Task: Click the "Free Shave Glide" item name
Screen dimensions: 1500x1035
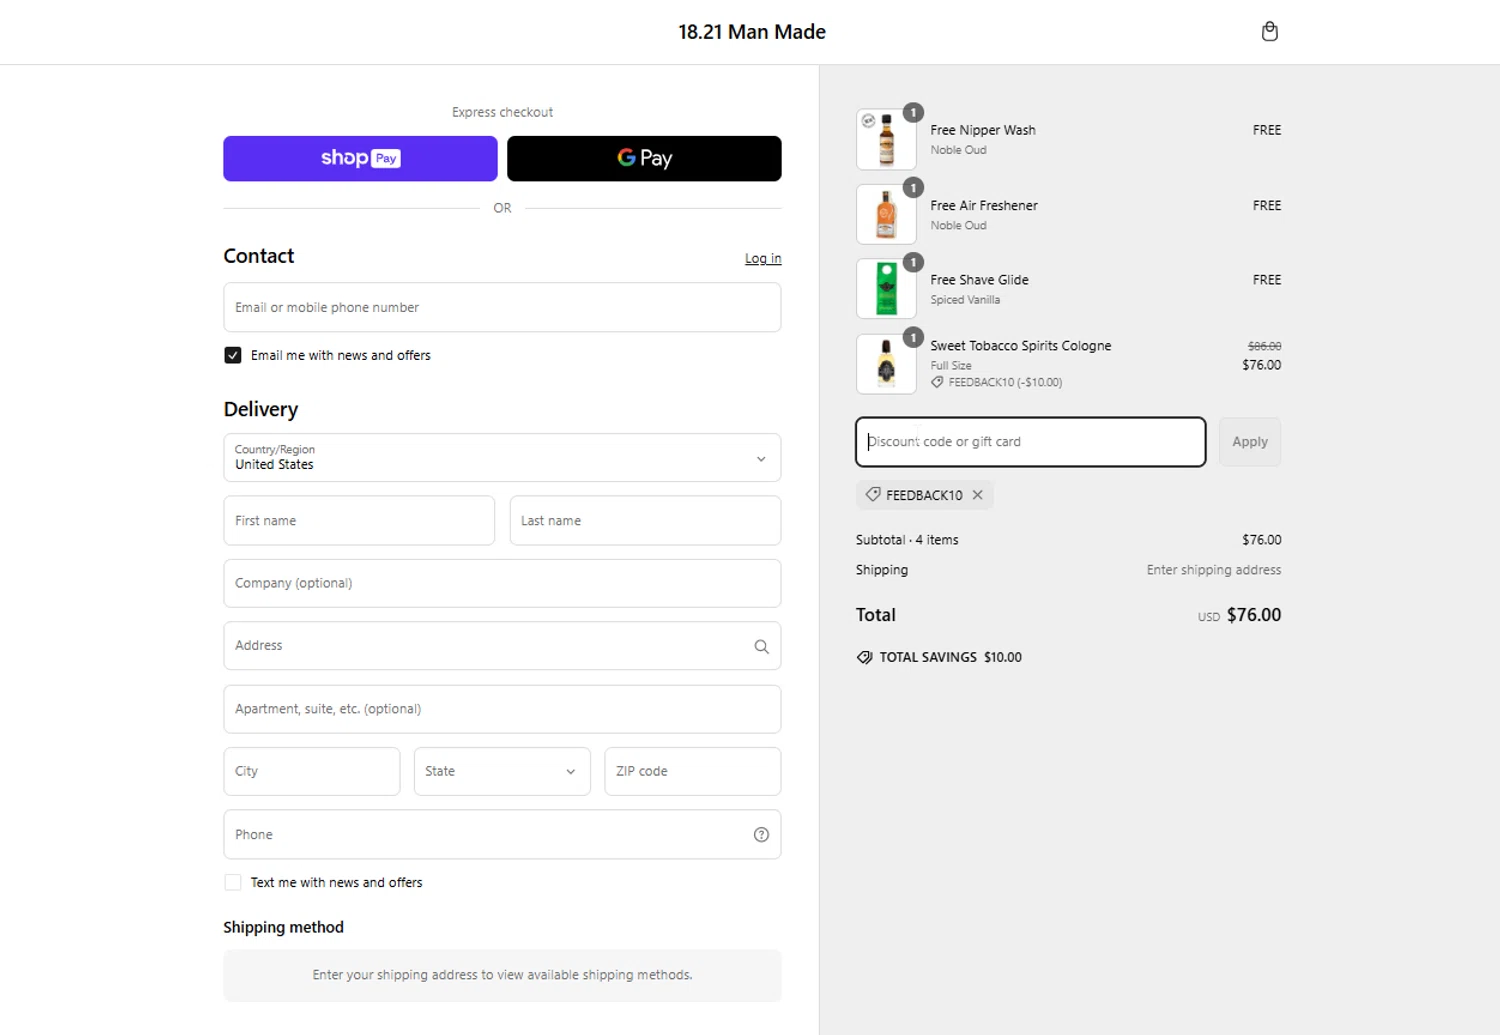Action: [x=980, y=280]
